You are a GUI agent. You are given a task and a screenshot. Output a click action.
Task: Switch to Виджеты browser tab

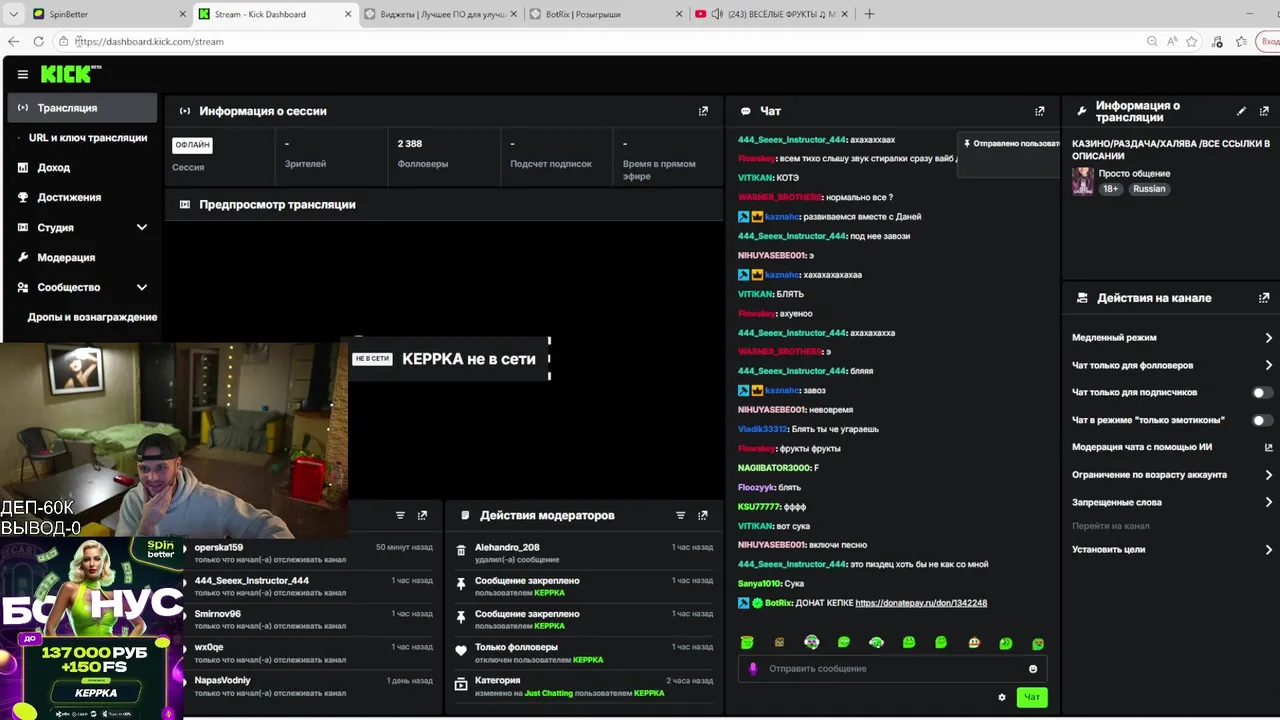tap(439, 14)
